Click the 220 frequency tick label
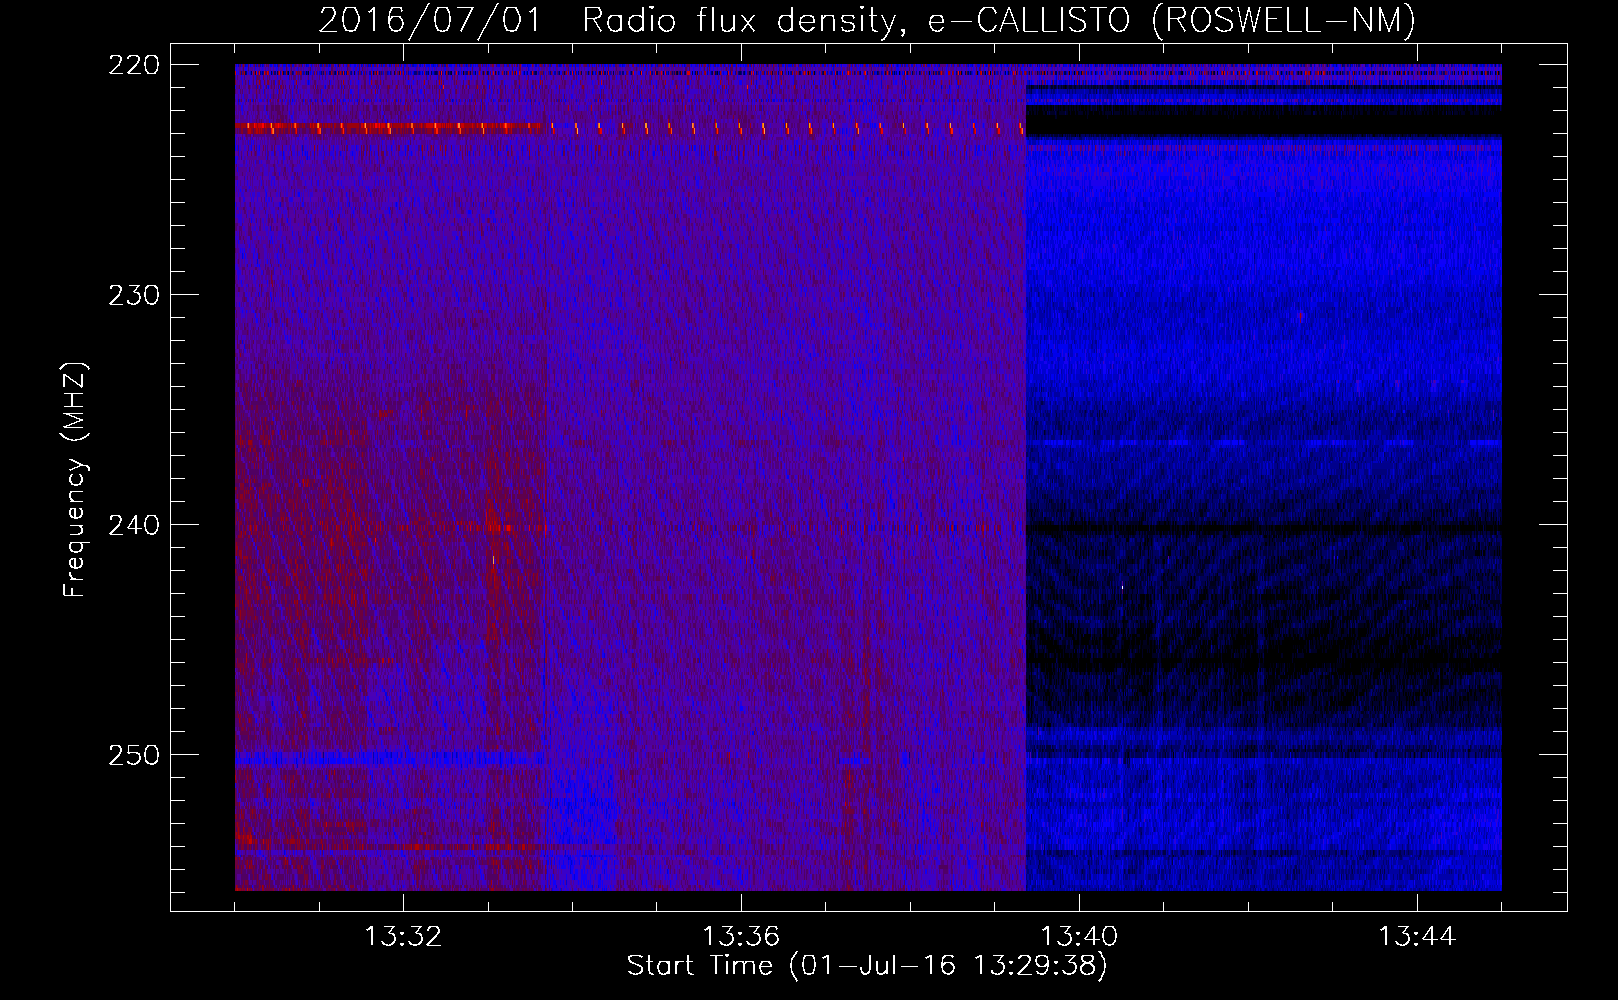 click(x=134, y=65)
